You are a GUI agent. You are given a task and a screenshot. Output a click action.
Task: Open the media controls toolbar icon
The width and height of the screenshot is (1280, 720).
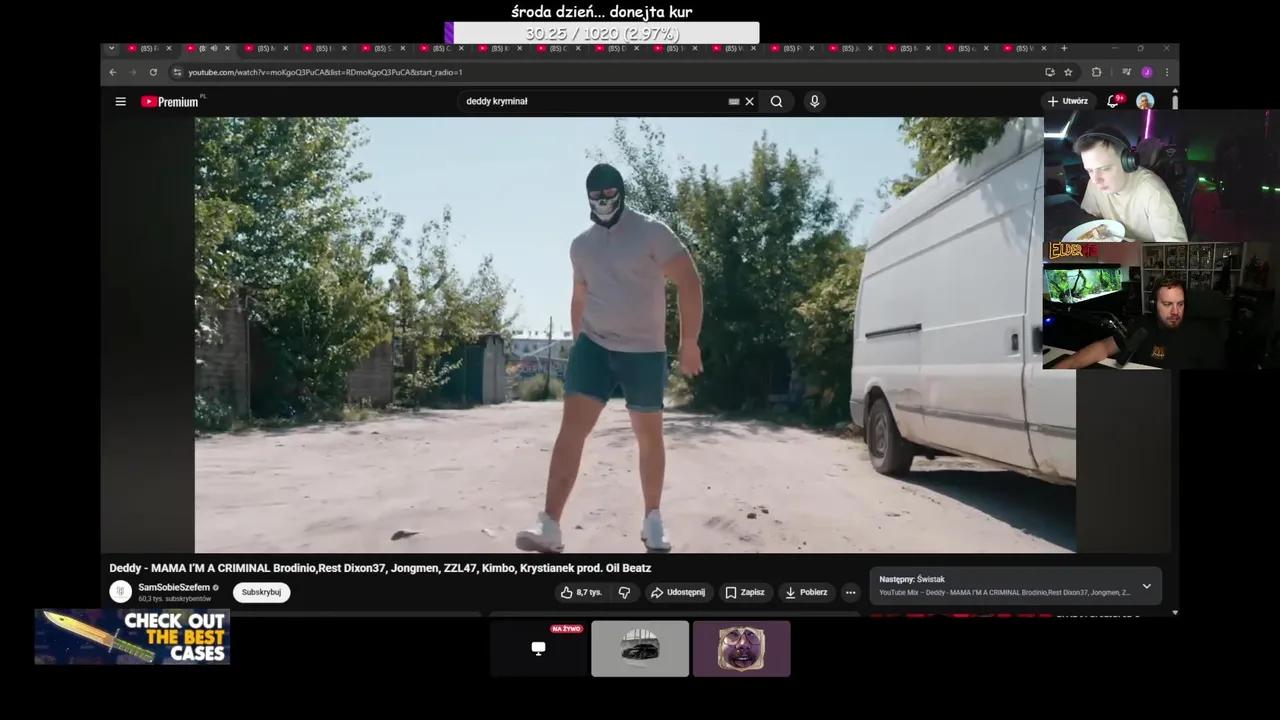[1126, 72]
